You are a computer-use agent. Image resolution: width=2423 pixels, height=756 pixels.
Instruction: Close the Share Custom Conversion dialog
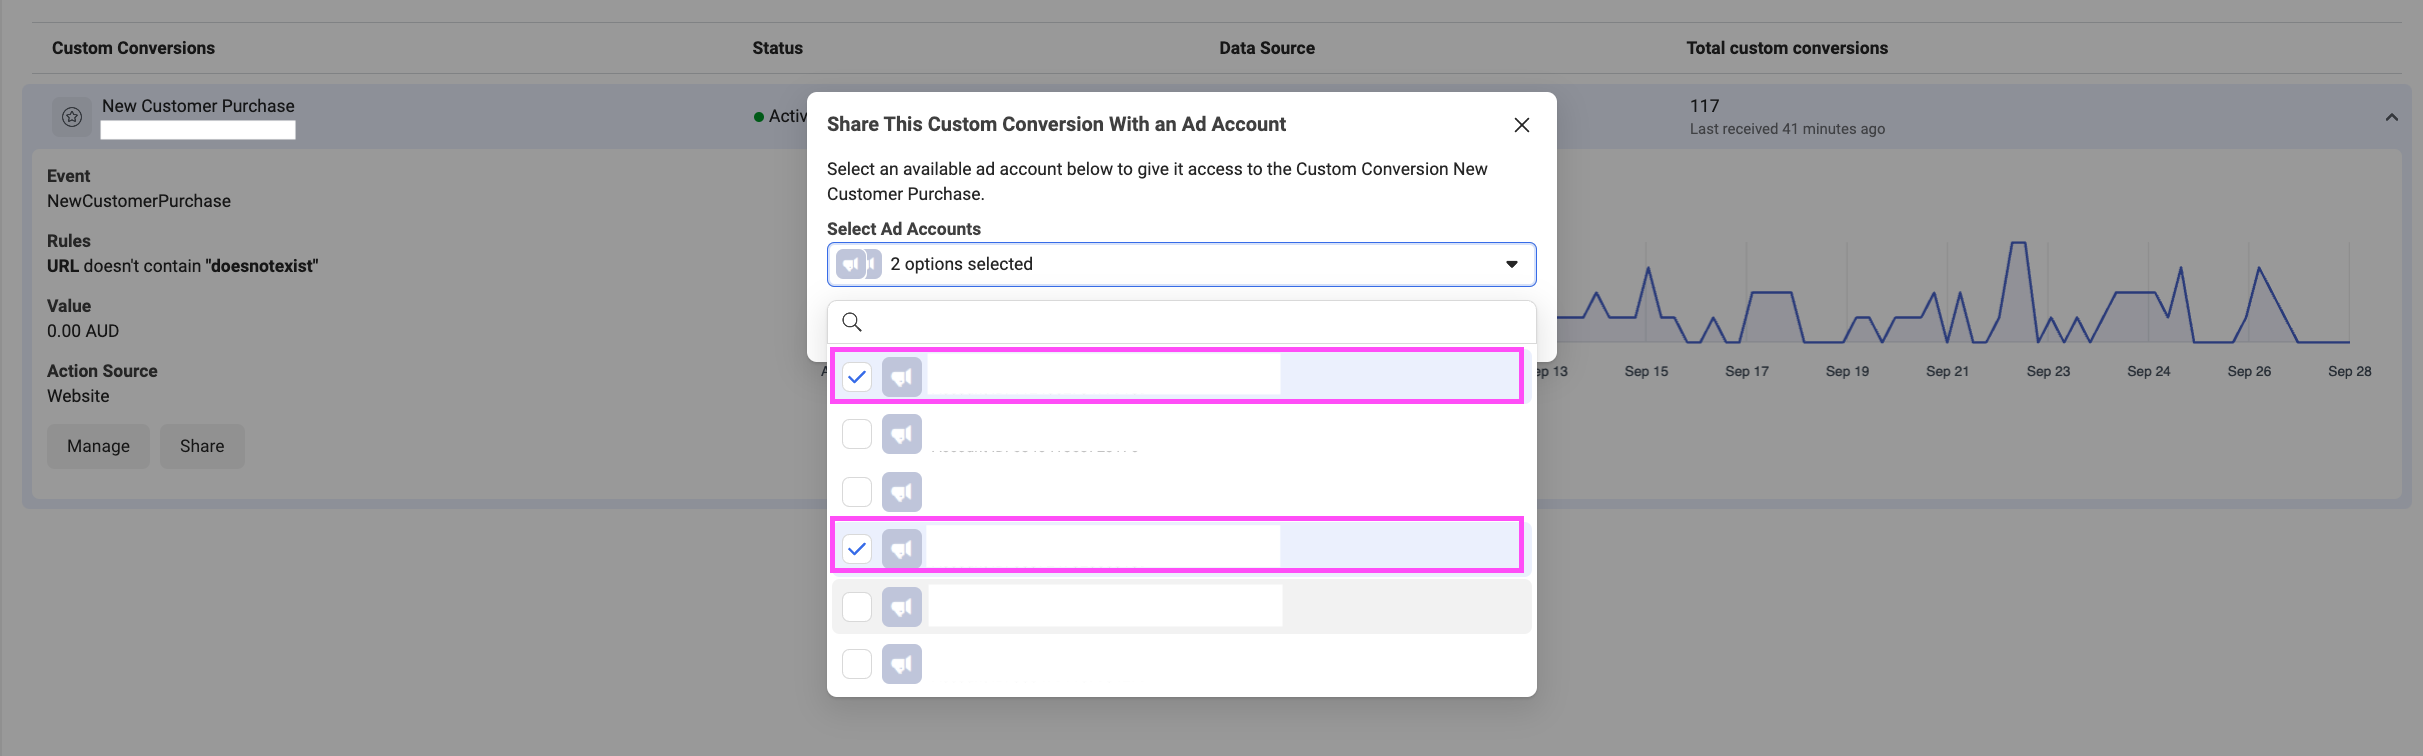[1522, 125]
